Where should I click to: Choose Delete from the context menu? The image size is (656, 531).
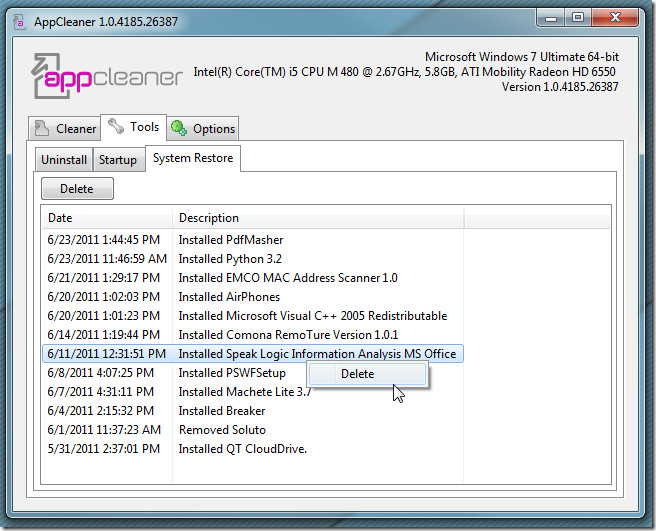coord(367,374)
